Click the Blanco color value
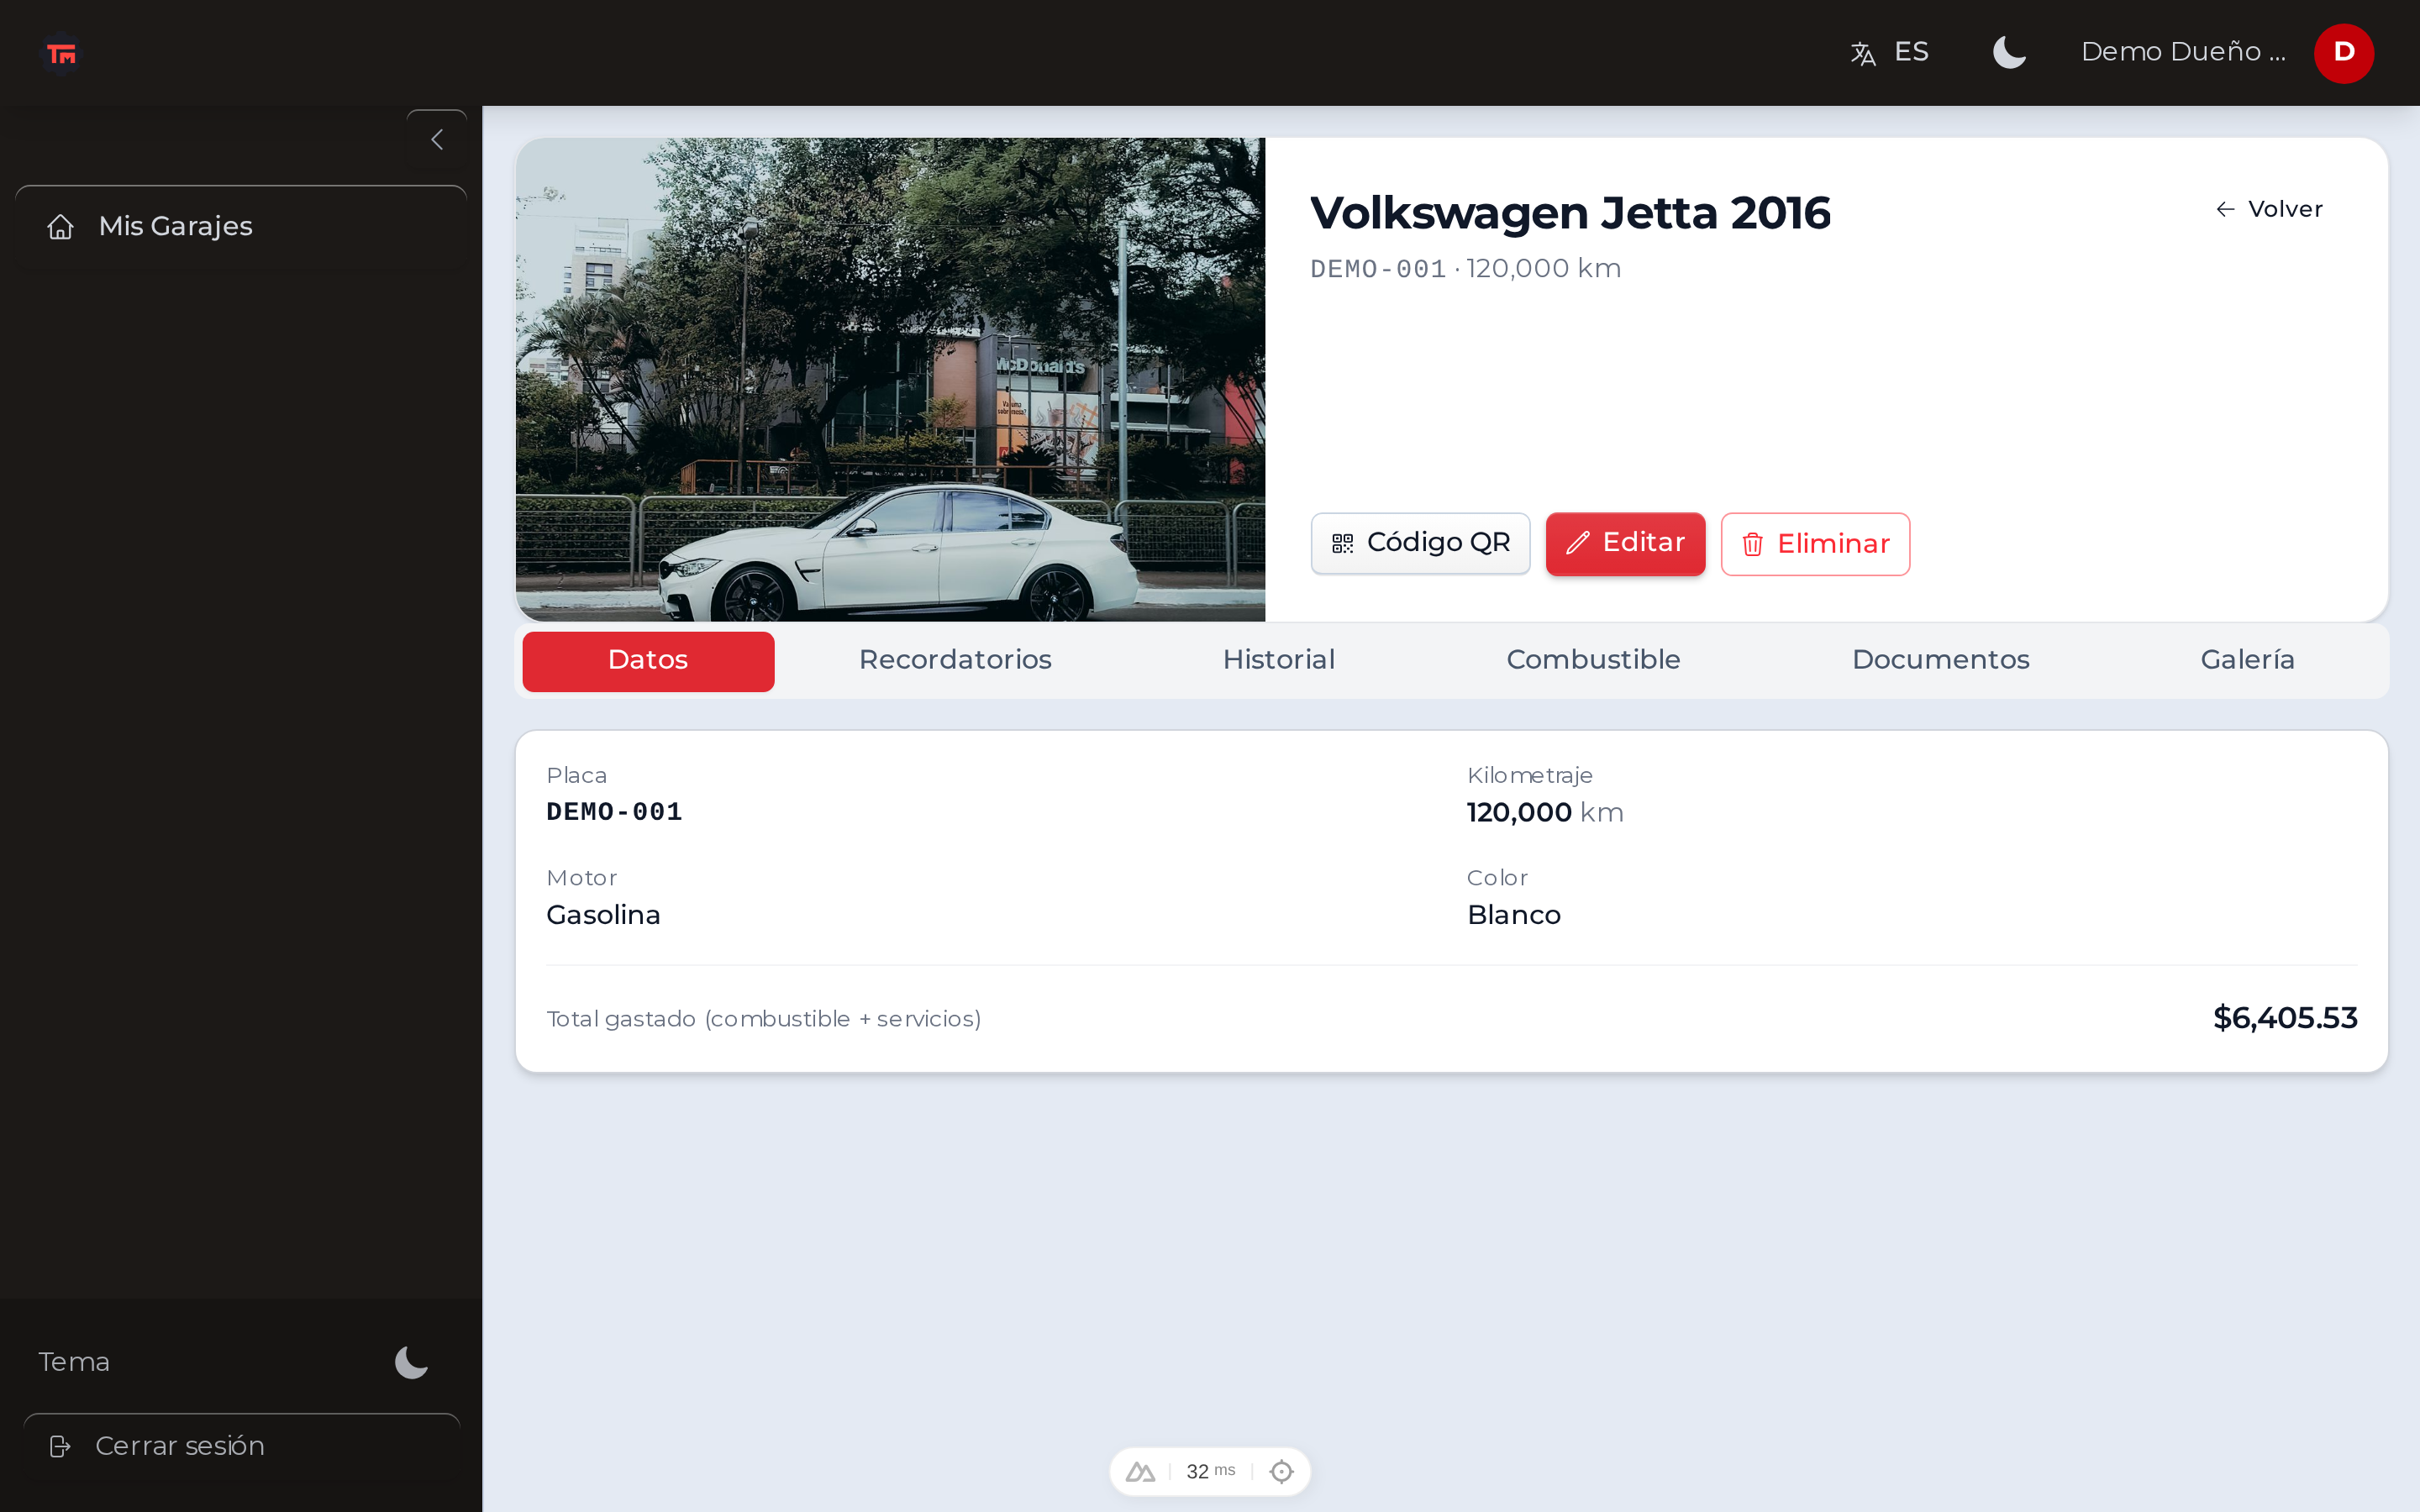This screenshot has width=2420, height=1512. tap(1514, 915)
